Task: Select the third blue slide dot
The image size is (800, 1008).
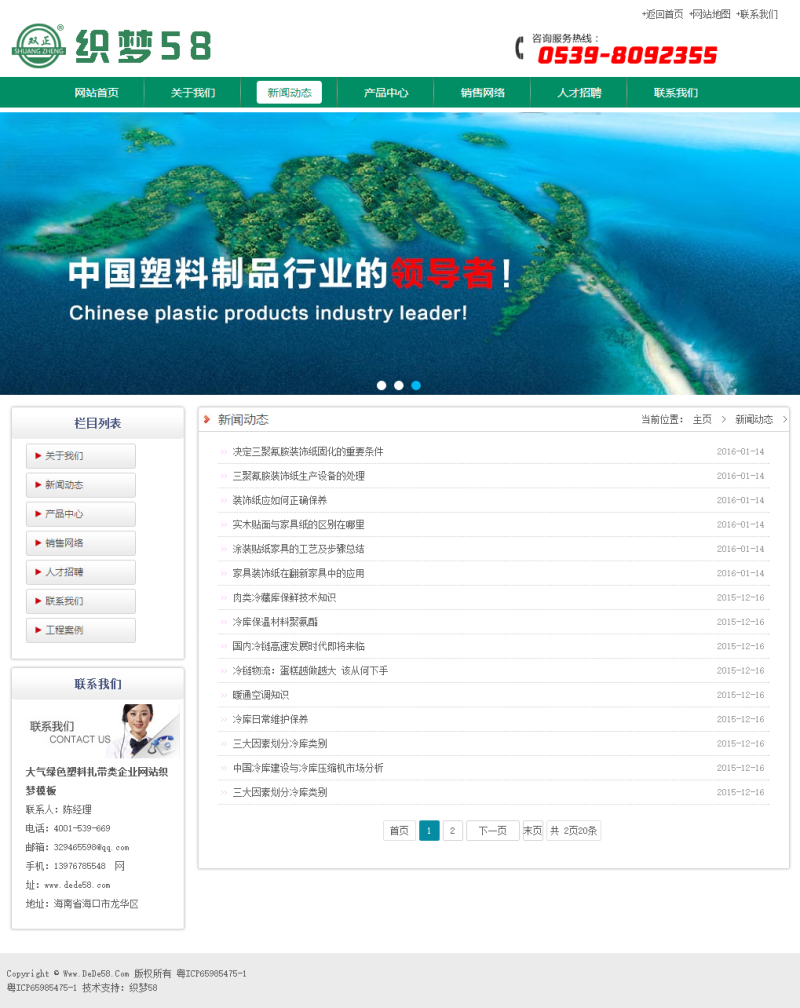Action: (416, 385)
